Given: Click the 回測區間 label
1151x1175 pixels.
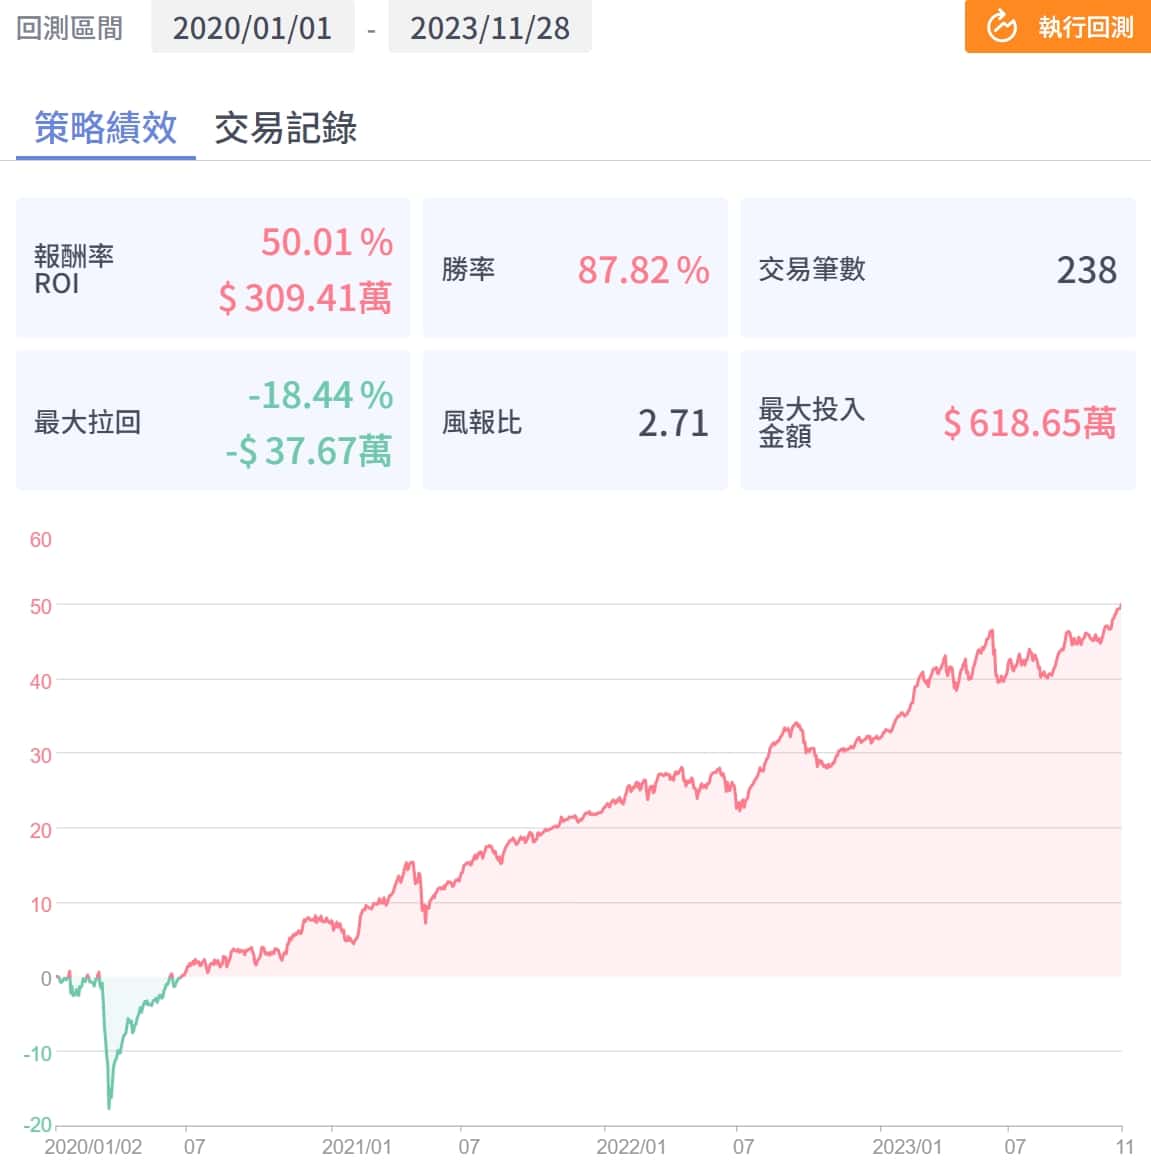Looking at the screenshot, I should click(70, 28).
